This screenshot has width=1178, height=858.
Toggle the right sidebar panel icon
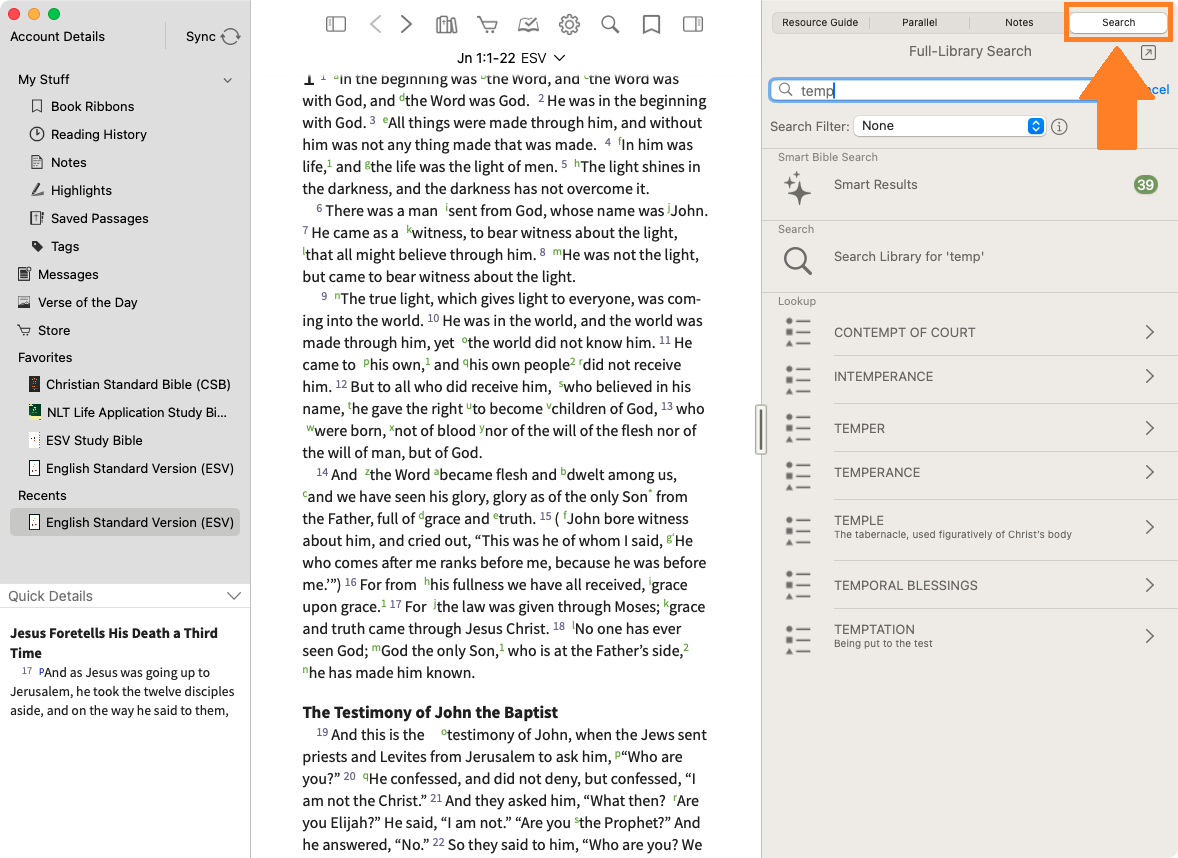[693, 25]
